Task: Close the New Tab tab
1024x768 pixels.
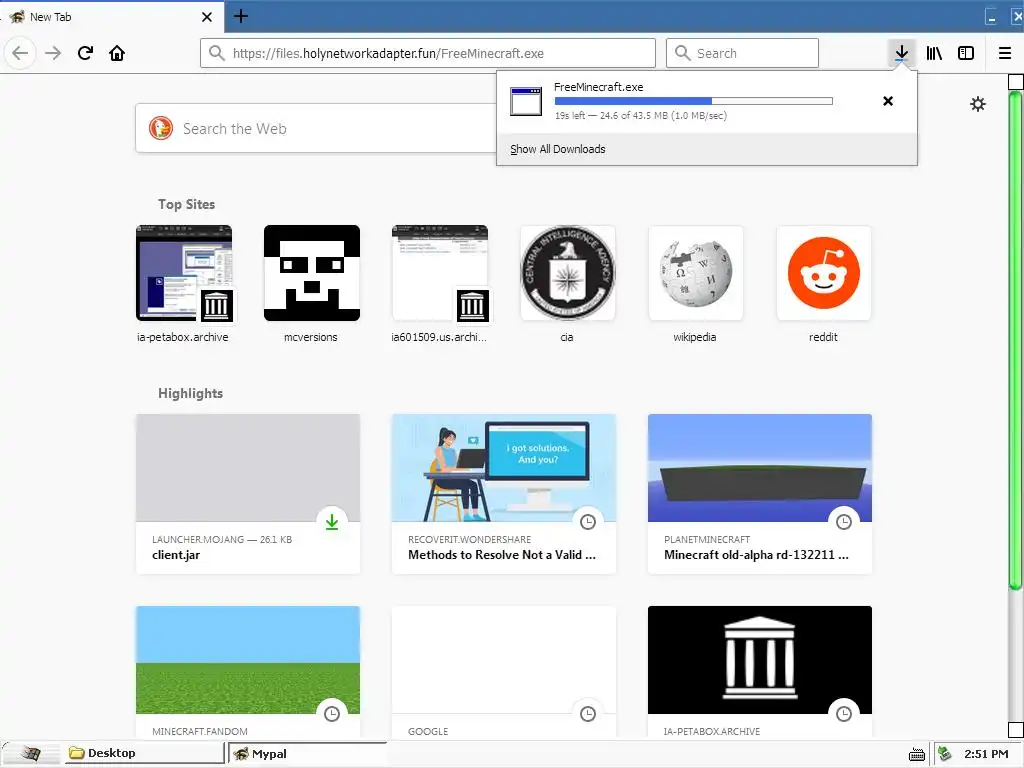Action: tap(206, 17)
